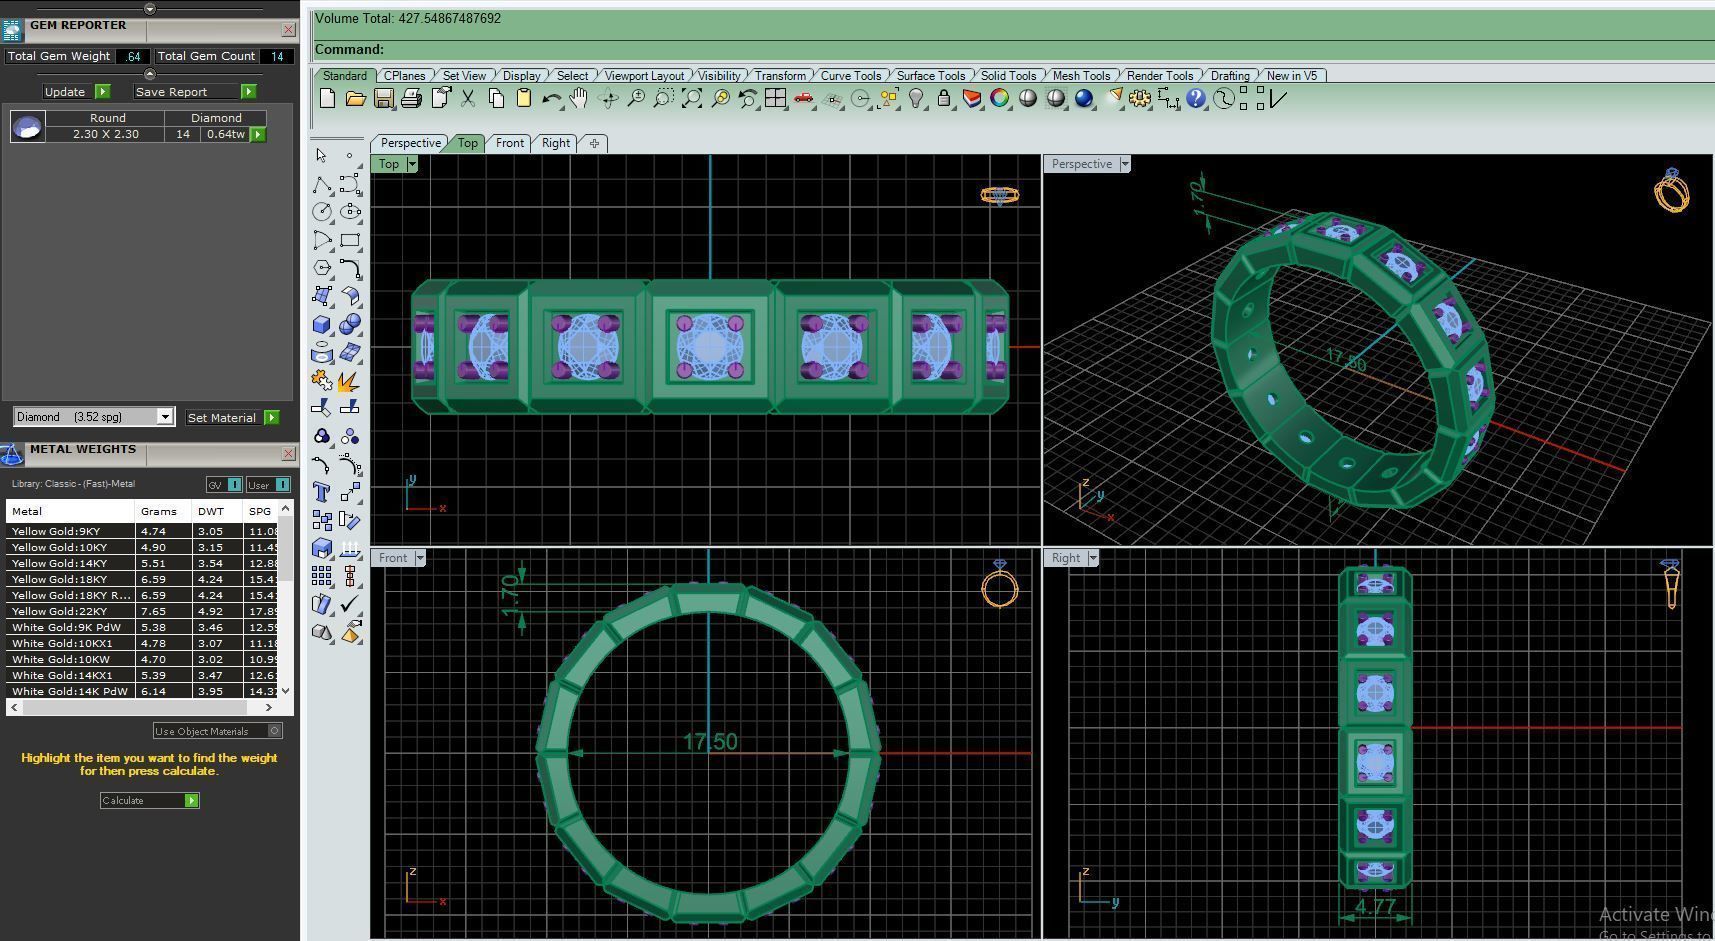Switch to the Front viewport tab
1715x941 pixels.
point(510,143)
